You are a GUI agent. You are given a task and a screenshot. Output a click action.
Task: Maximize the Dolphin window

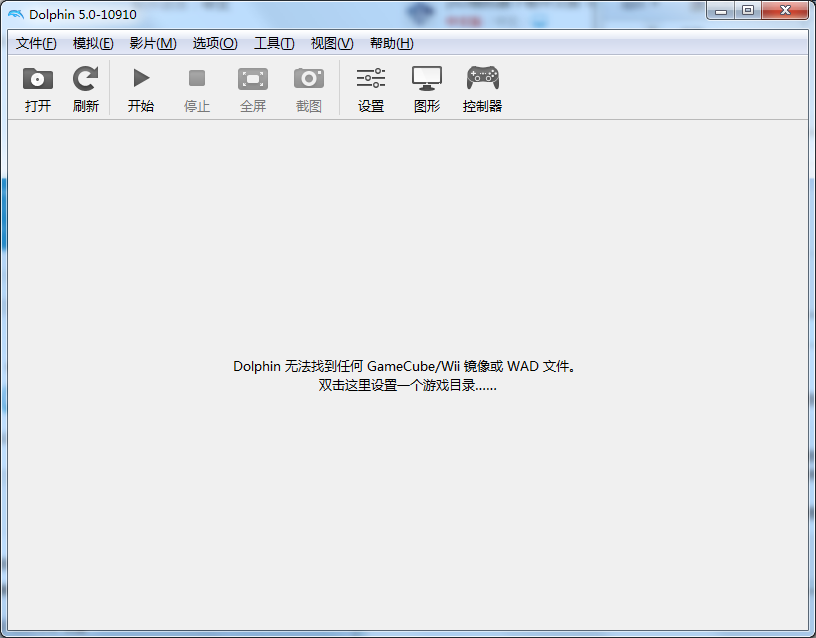point(747,10)
